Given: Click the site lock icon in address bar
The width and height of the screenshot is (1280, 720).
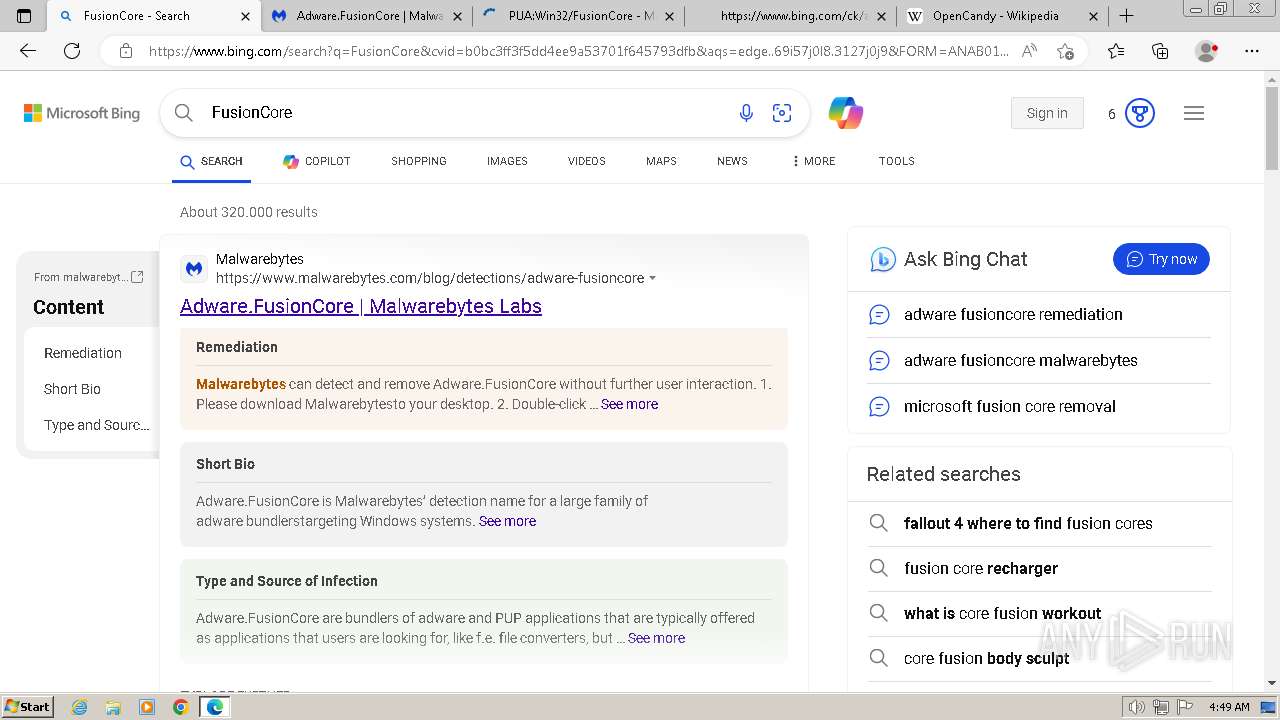Looking at the screenshot, I should (126, 51).
